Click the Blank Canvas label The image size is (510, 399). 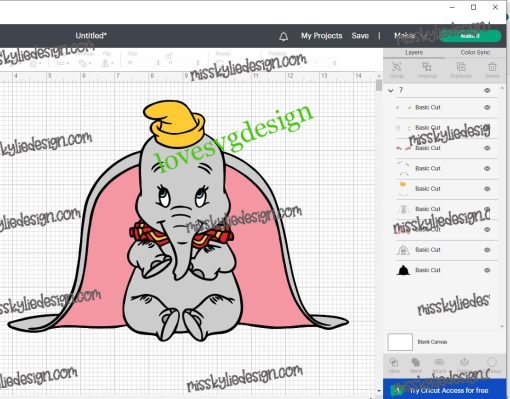432,342
